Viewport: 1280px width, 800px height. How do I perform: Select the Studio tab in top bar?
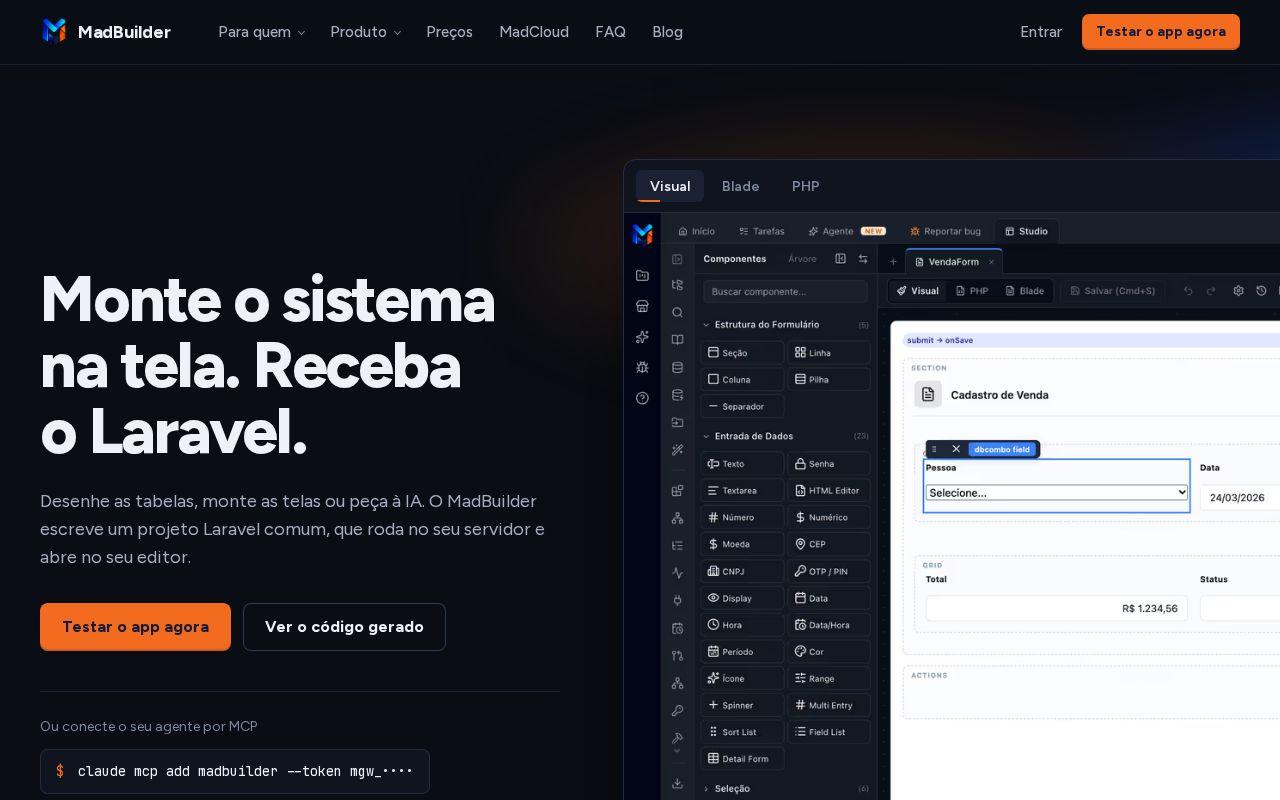click(x=1027, y=231)
